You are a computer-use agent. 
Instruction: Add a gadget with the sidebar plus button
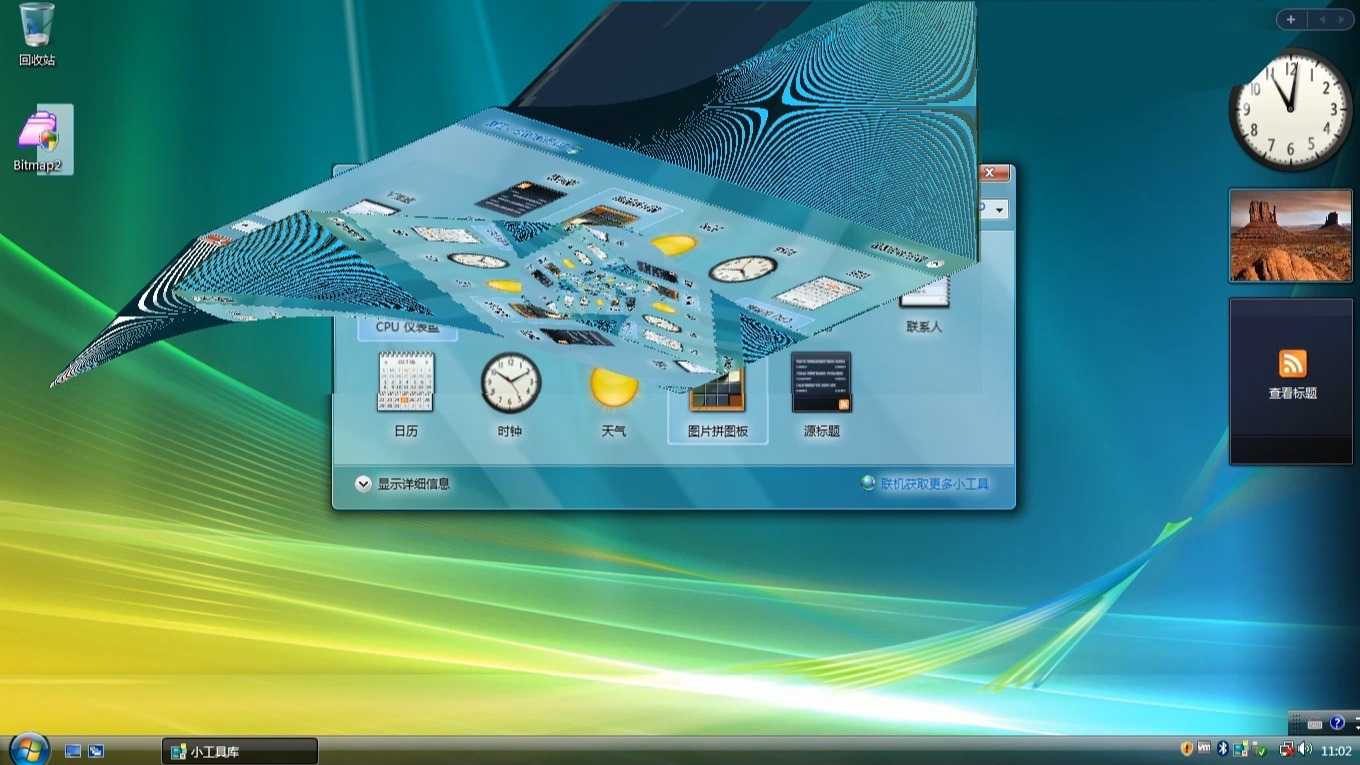(x=1291, y=19)
